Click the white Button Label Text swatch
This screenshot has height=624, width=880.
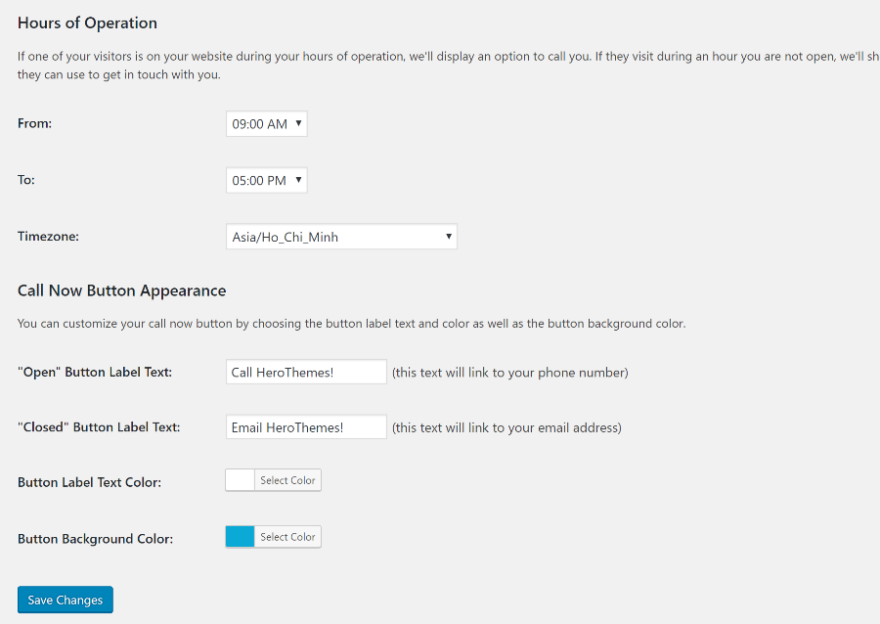238,479
